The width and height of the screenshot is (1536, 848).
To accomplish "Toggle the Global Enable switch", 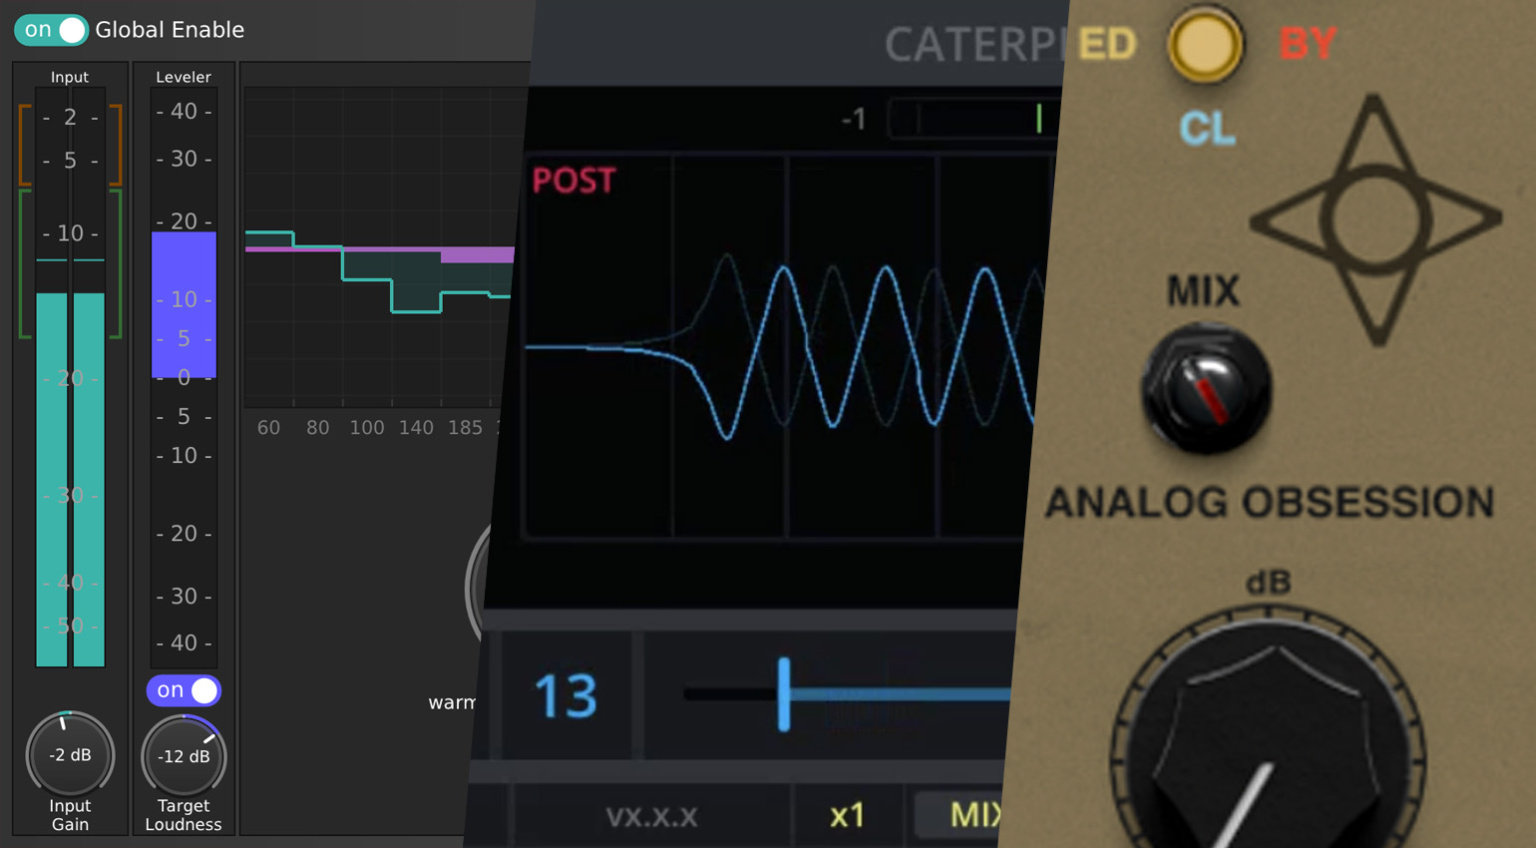I will click(x=51, y=30).
